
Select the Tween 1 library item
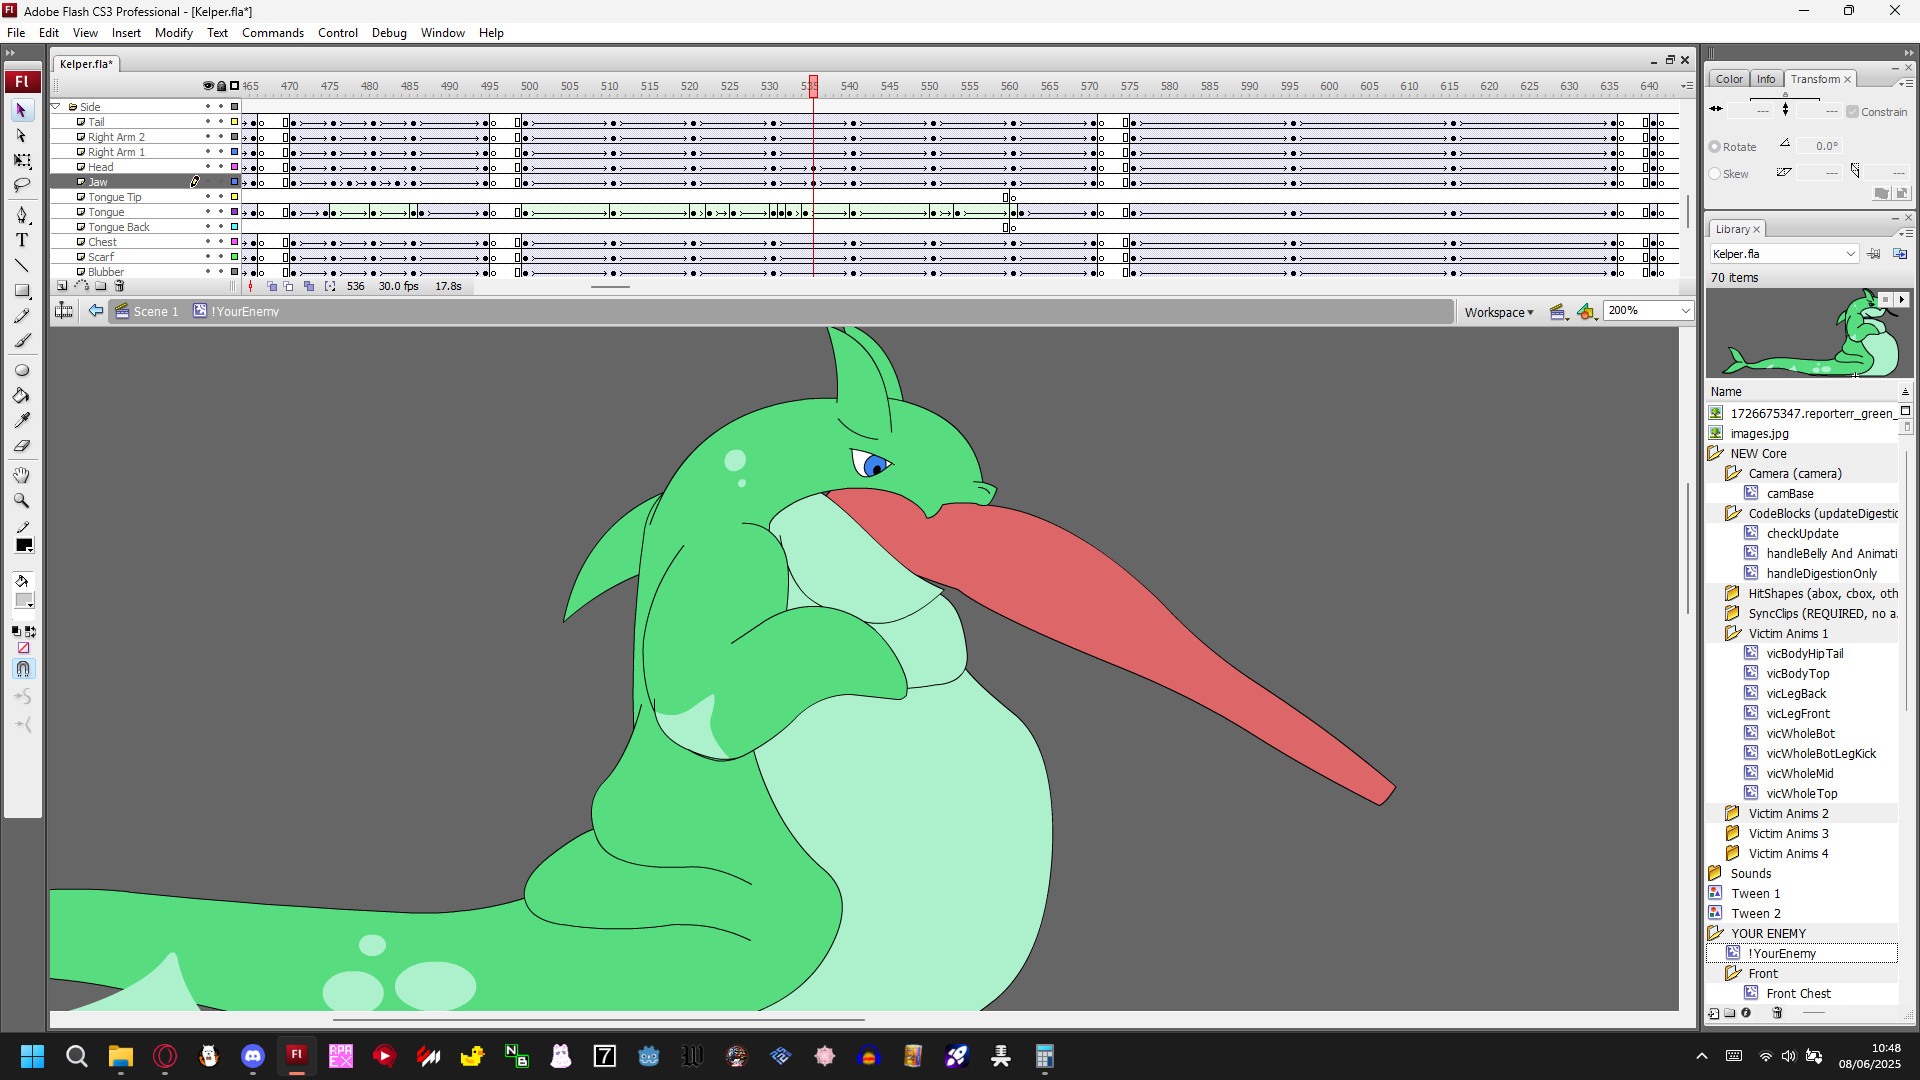click(1755, 894)
